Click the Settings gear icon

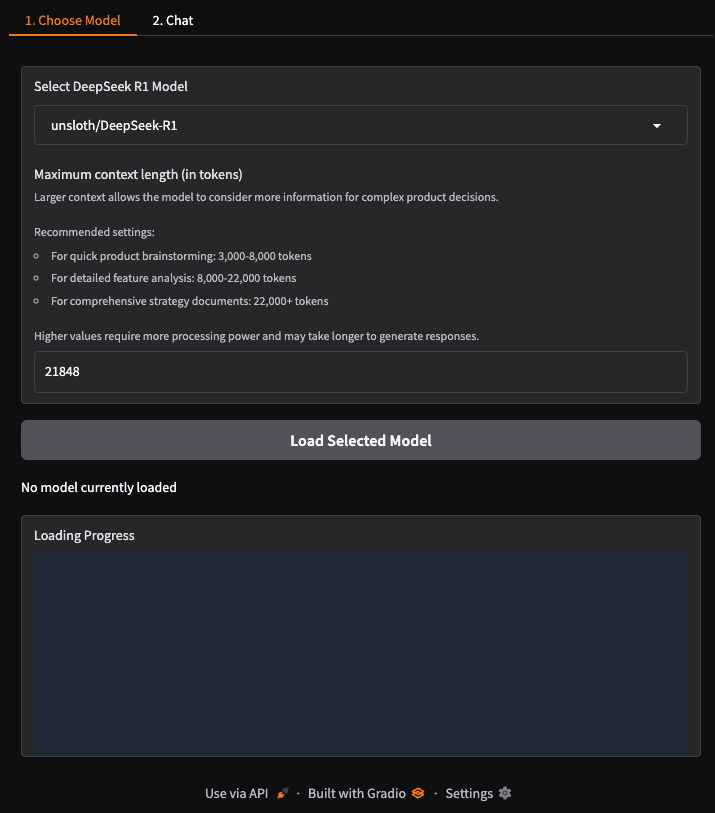click(x=505, y=793)
